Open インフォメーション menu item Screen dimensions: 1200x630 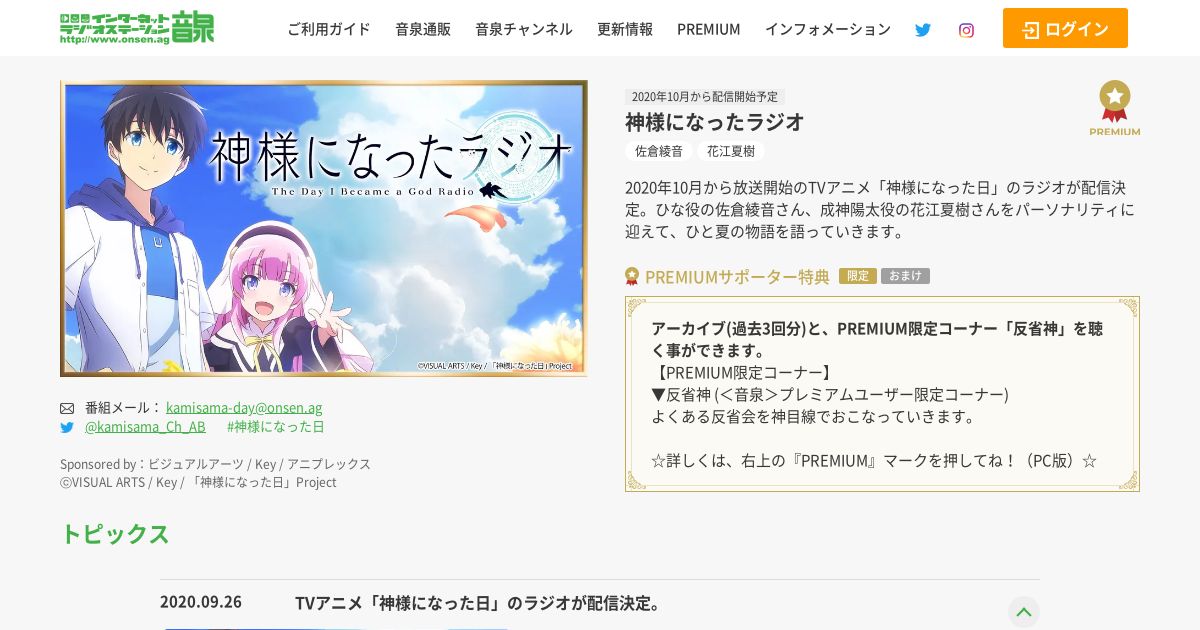coord(828,29)
